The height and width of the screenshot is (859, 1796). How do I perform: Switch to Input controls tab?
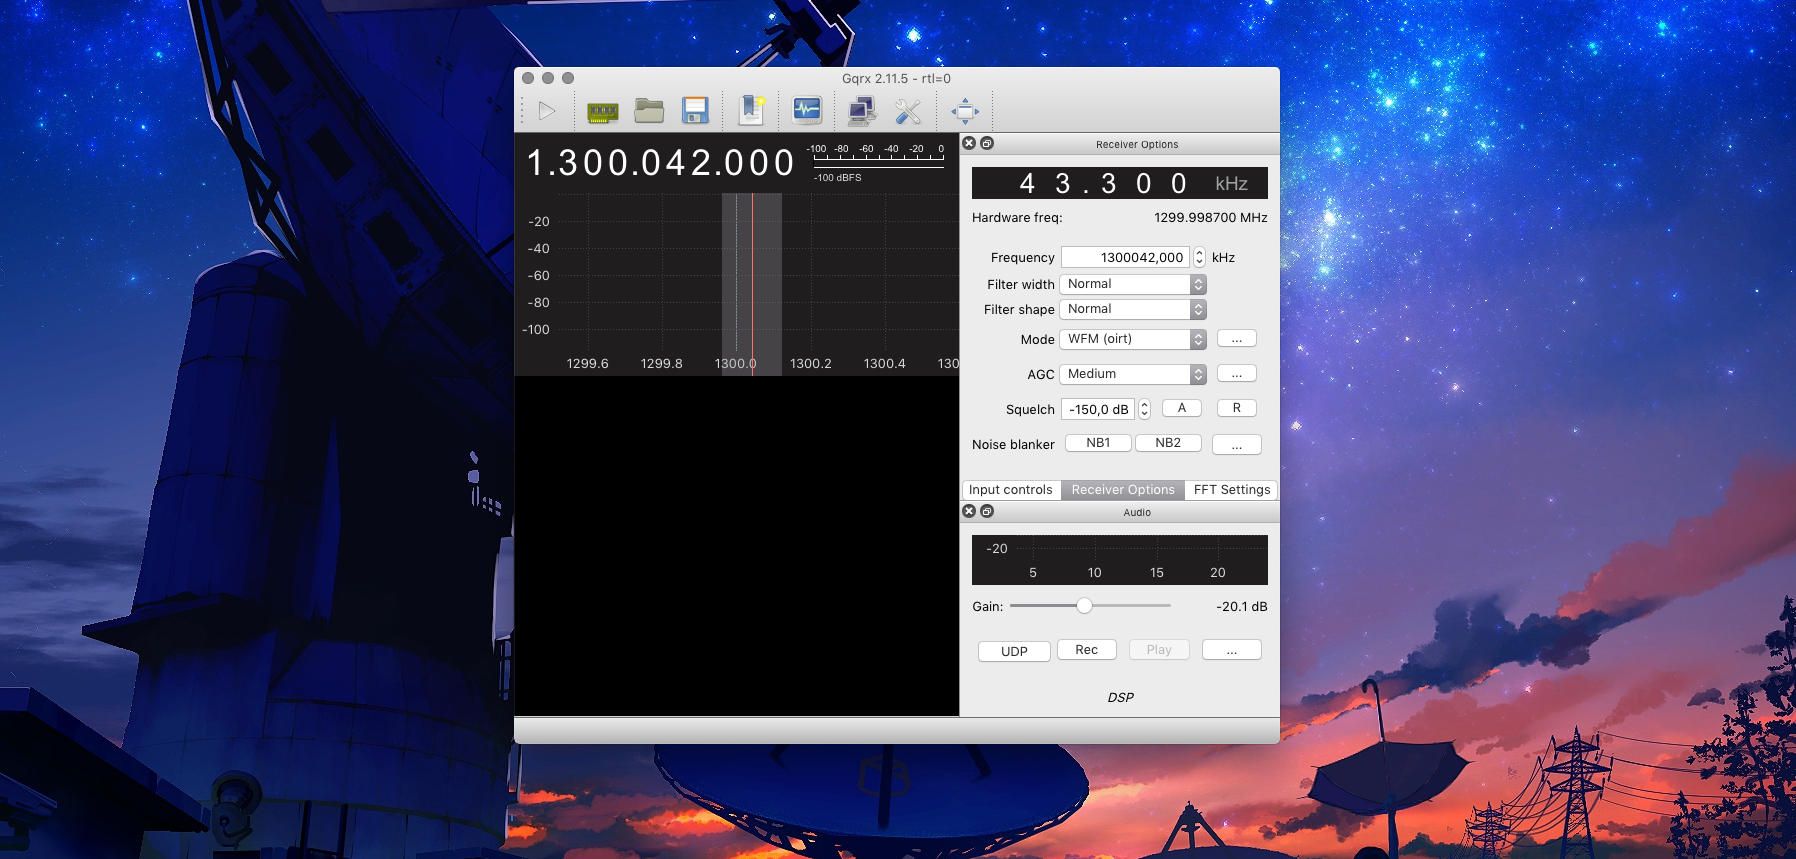click(x=1010, y=490)
